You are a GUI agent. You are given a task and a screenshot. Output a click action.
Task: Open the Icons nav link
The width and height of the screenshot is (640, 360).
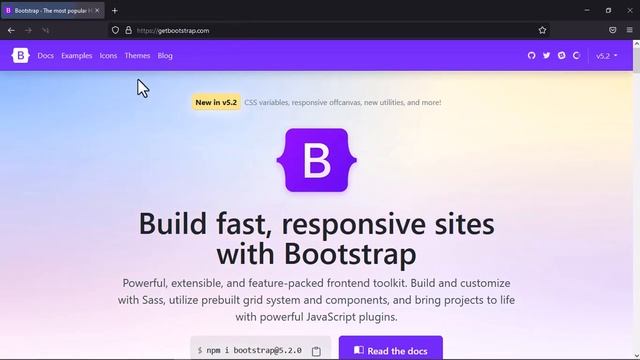[x=108, y=56]
